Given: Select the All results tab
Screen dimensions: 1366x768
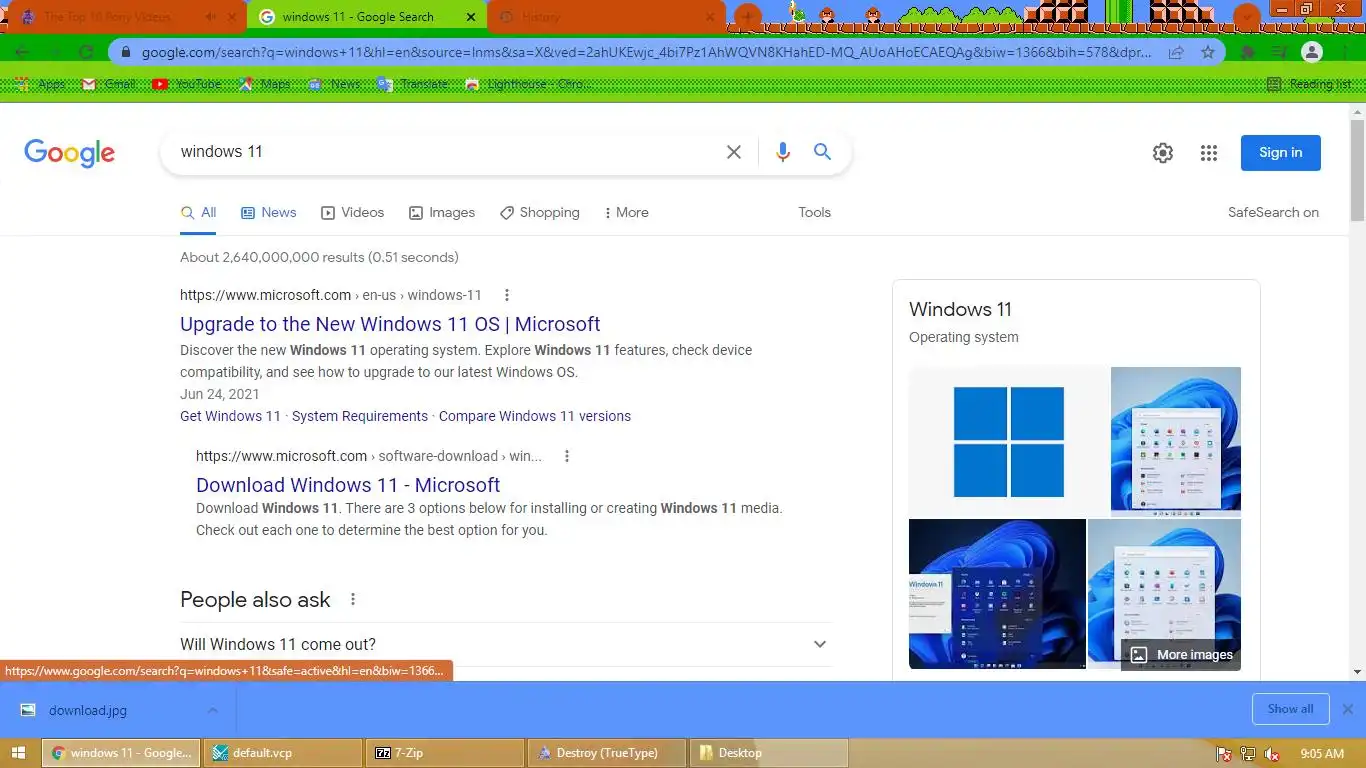Looking at the screenshot, I should click(x=198, y=212).
